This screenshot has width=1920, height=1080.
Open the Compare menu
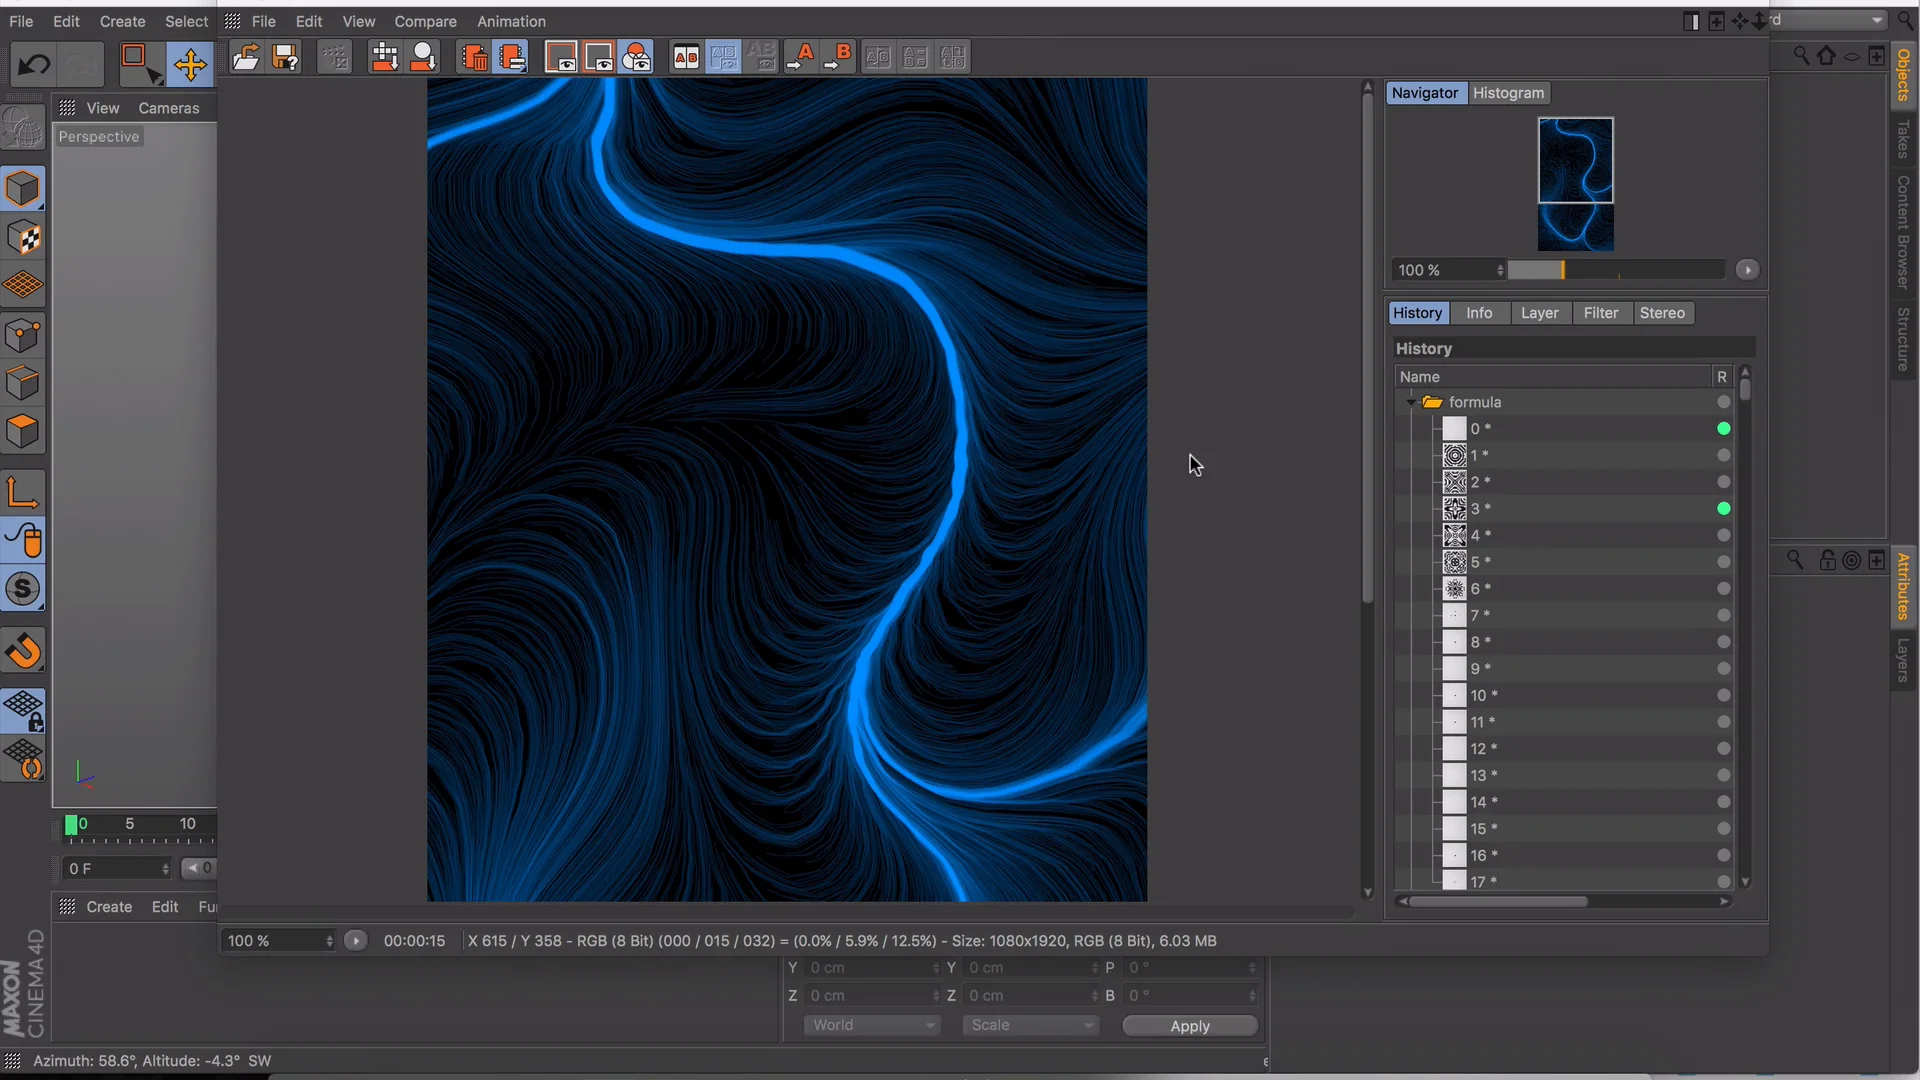coord(425,21)
